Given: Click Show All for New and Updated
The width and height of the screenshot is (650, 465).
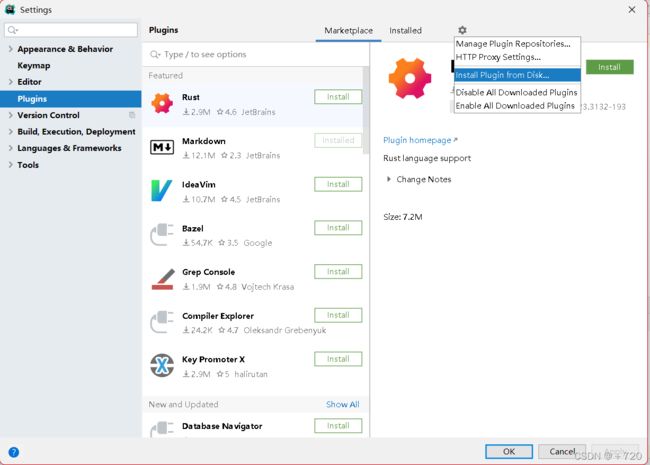Looking at the screenshot, I should click(x=342, y=404).
